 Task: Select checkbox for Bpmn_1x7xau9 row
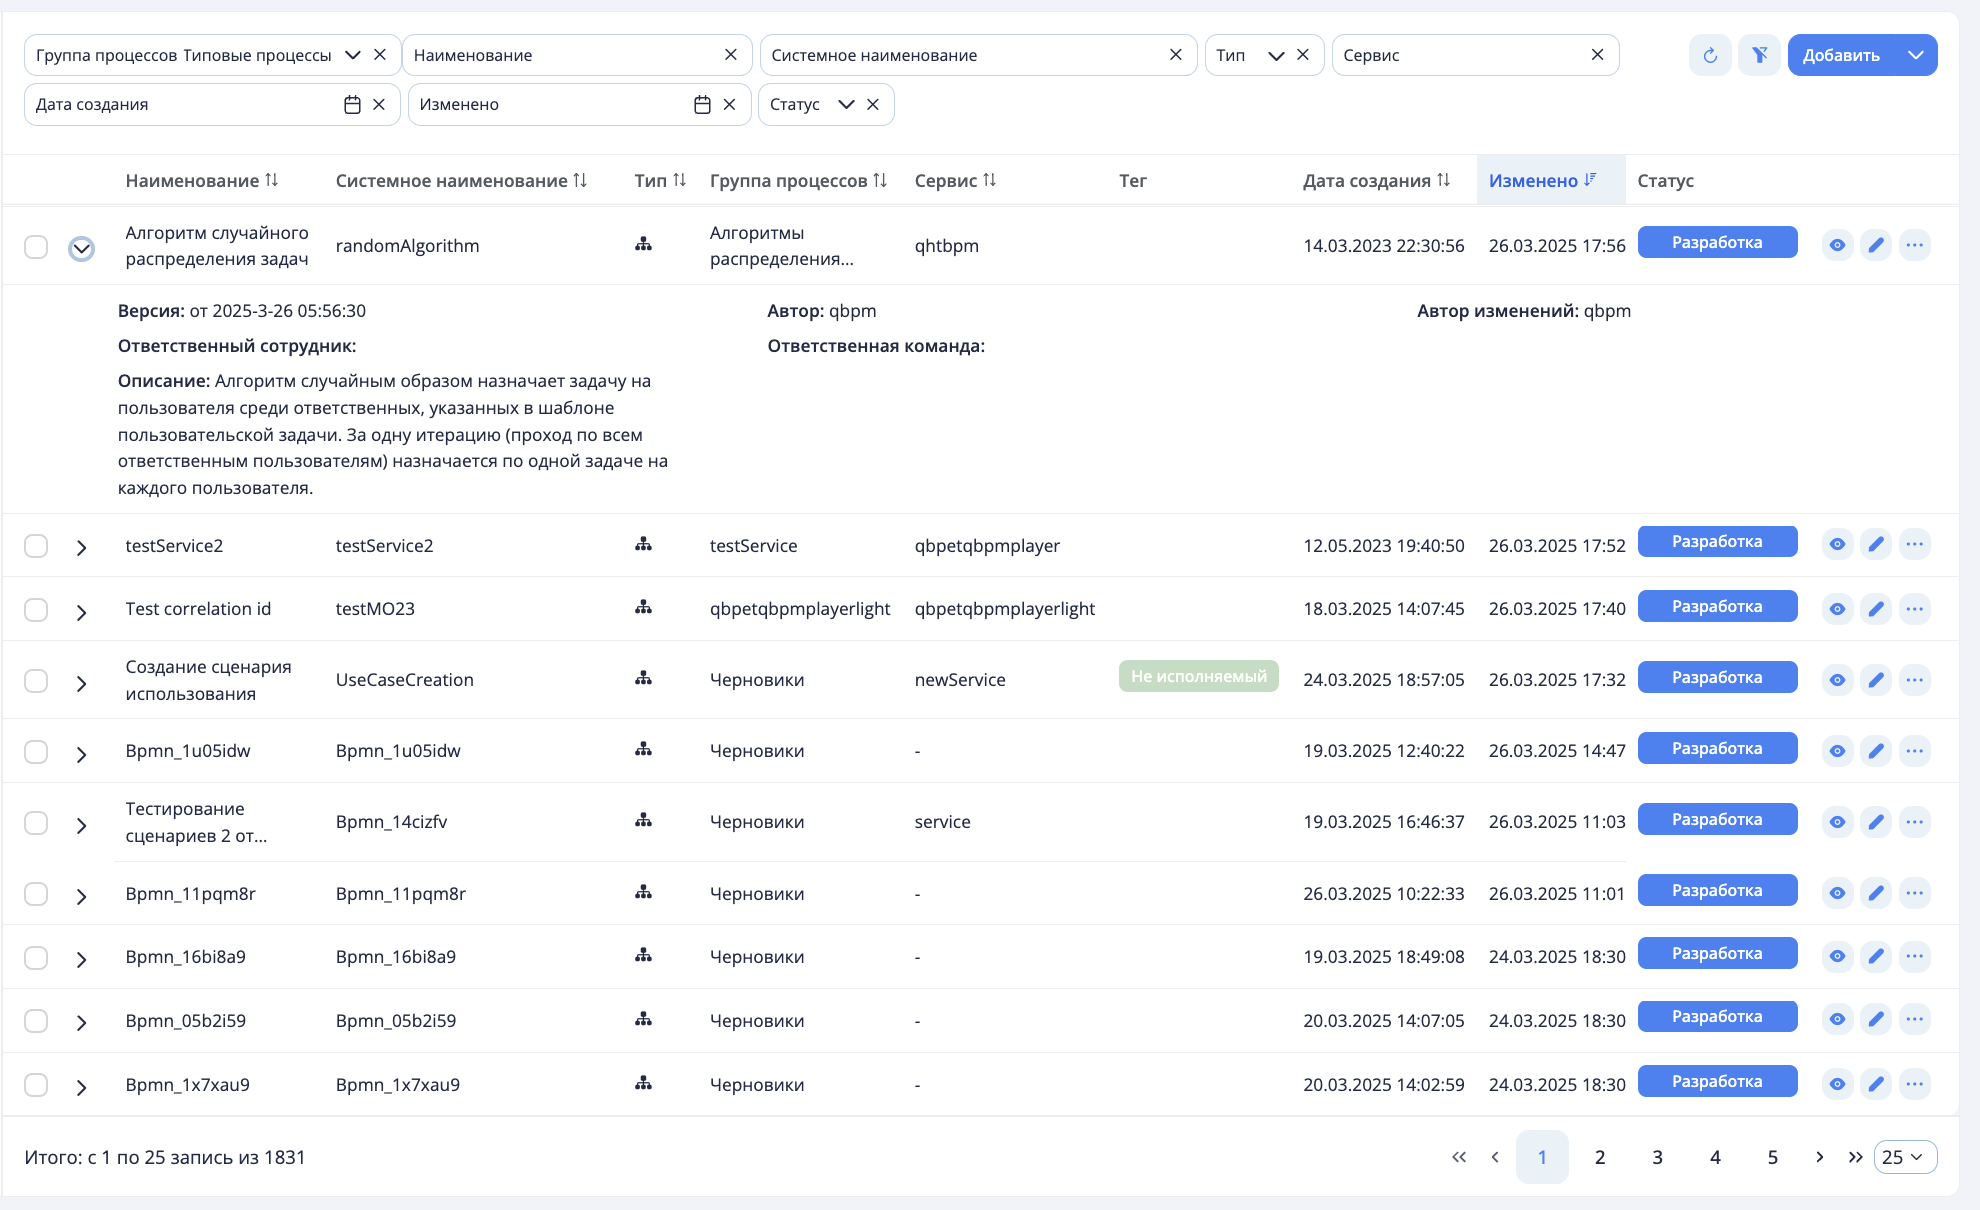pyautogui.click(x=36, y=1084)
